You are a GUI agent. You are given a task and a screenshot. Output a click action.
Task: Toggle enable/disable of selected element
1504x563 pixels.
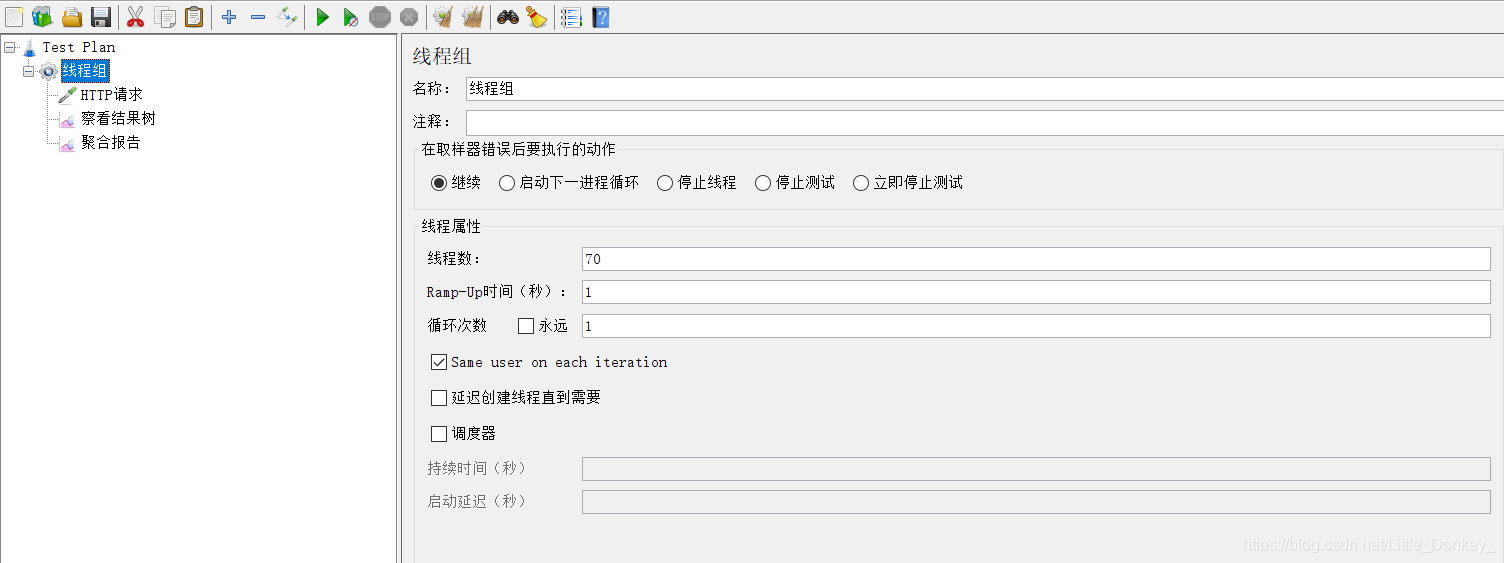287,17
